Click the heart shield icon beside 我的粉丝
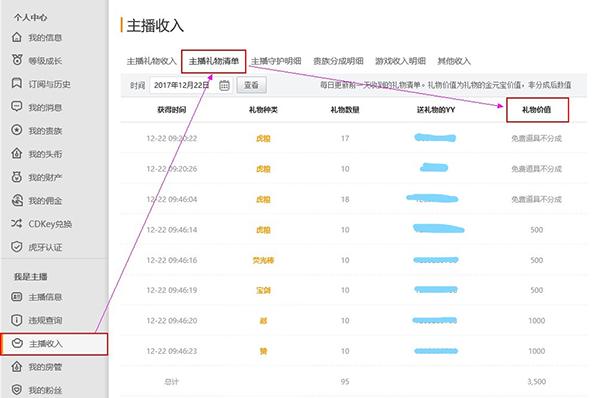 coord(16,390)
